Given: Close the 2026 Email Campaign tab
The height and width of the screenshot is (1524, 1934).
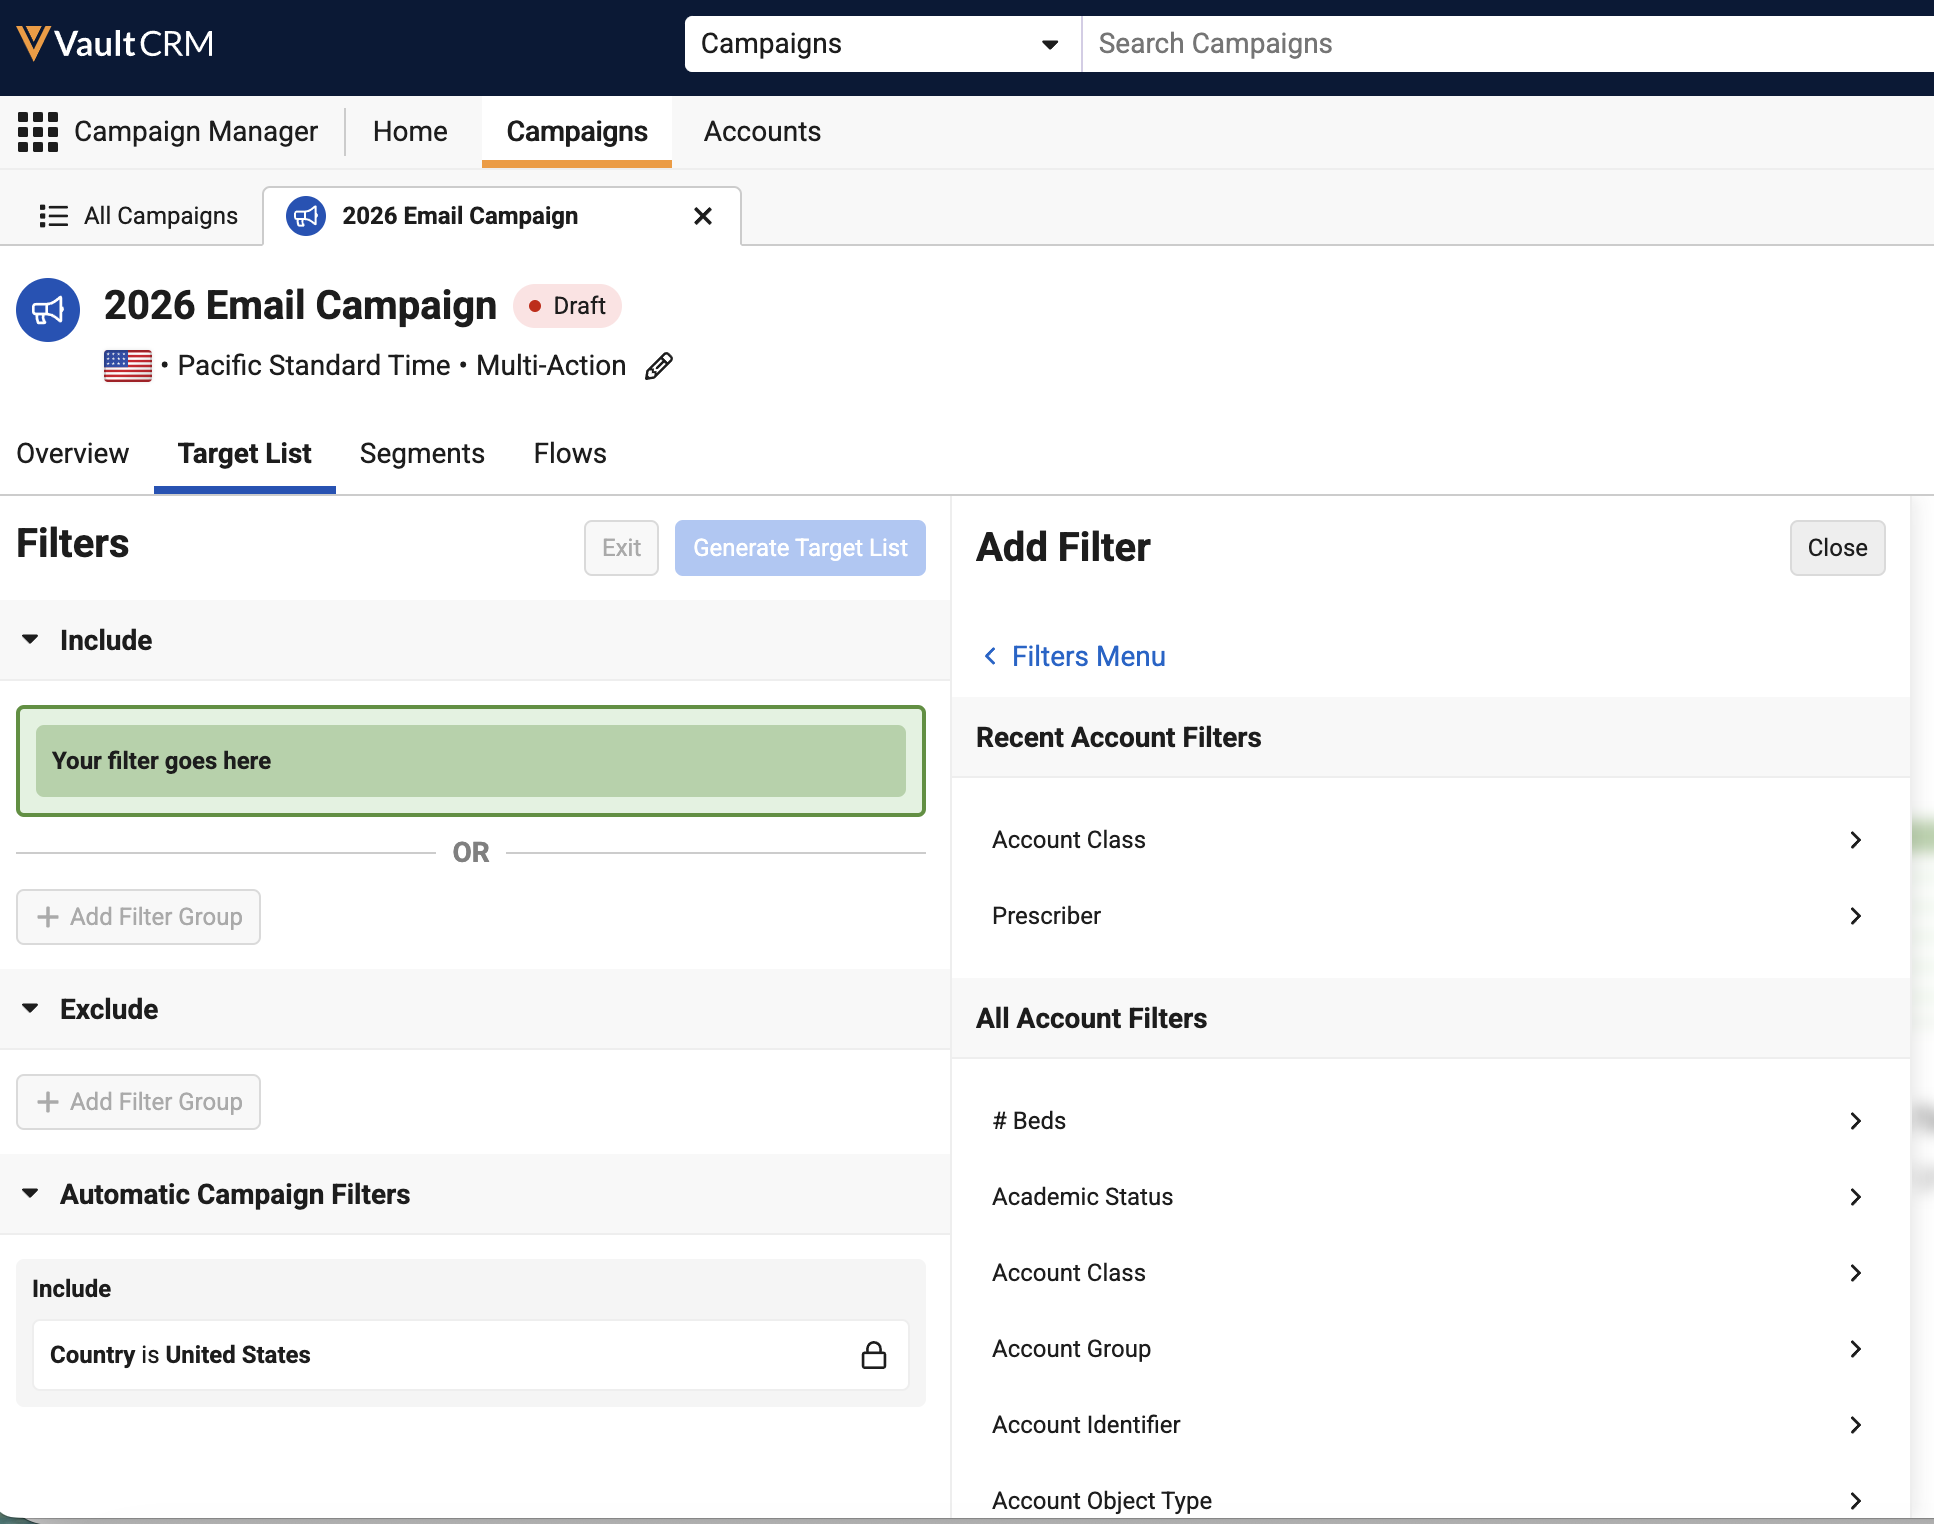Looking at the screenshot, I should [x=703, y=216].
